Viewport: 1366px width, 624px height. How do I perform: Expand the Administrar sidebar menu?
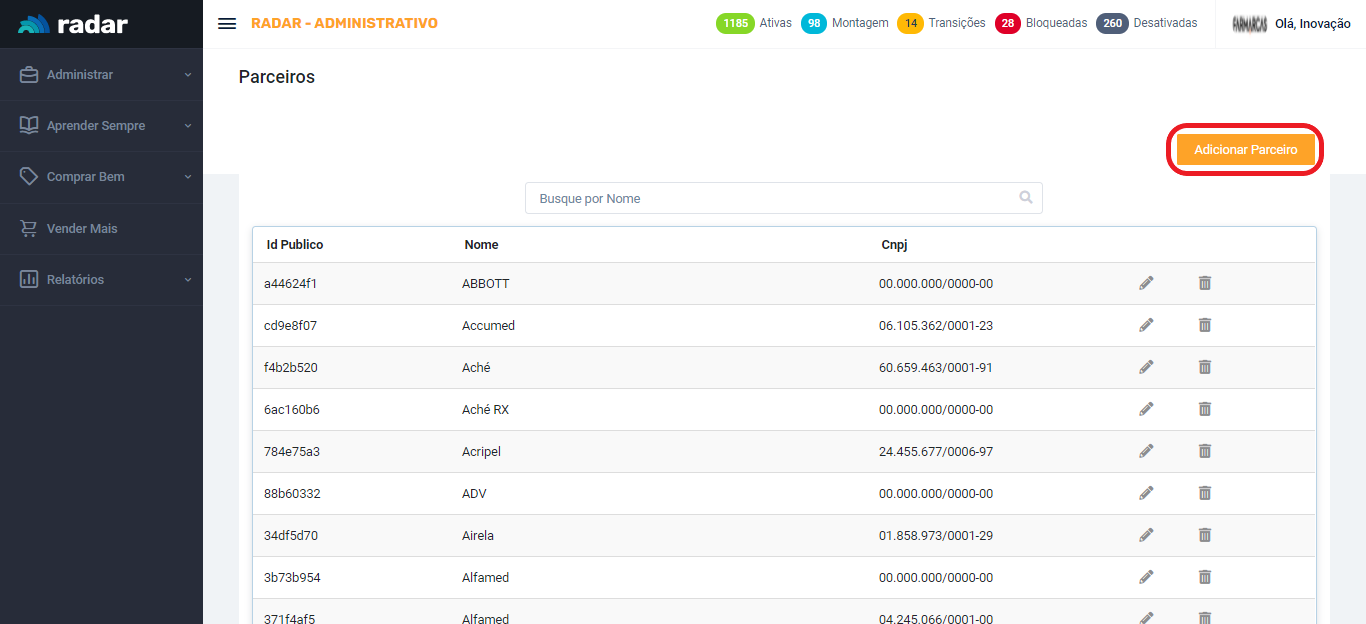[x=101, y=75]
